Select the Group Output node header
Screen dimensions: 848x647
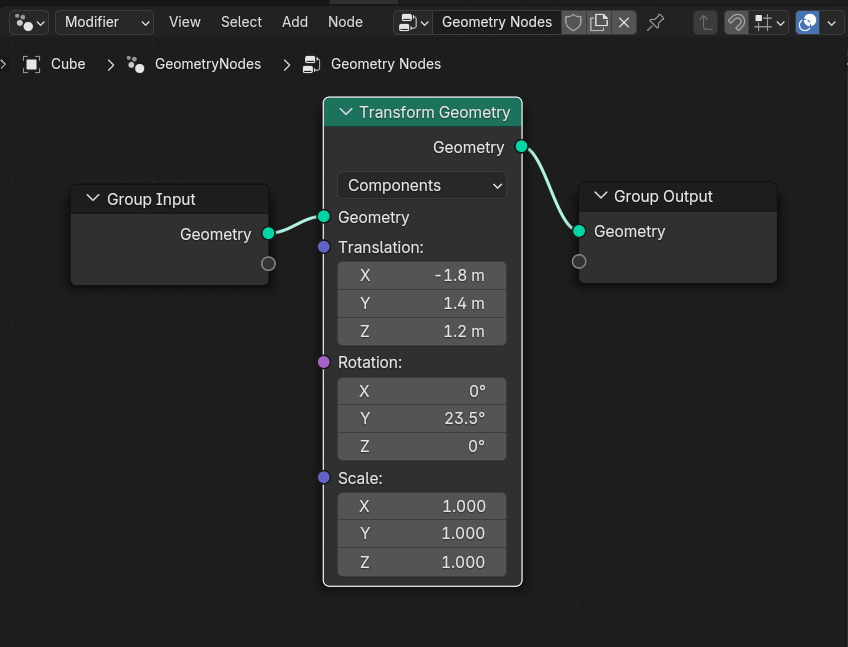click(678, 196)
